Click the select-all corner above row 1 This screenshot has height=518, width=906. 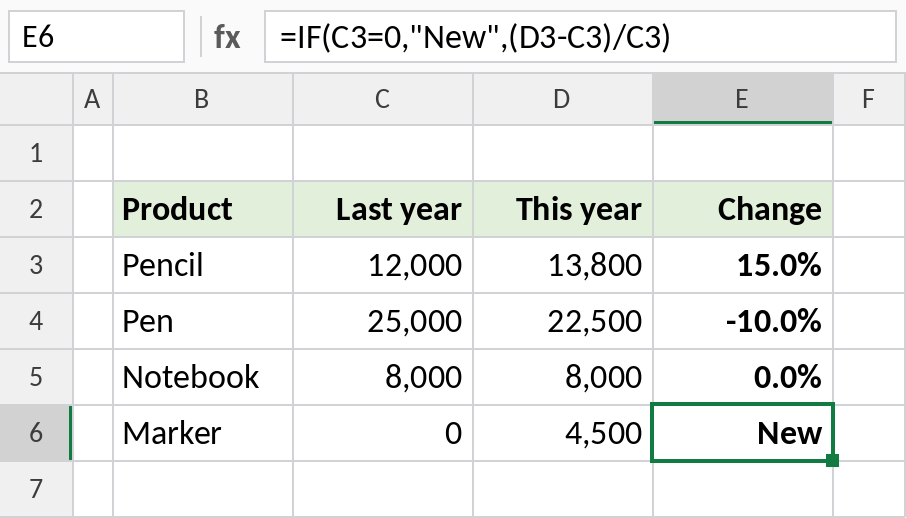coord(36,99)
